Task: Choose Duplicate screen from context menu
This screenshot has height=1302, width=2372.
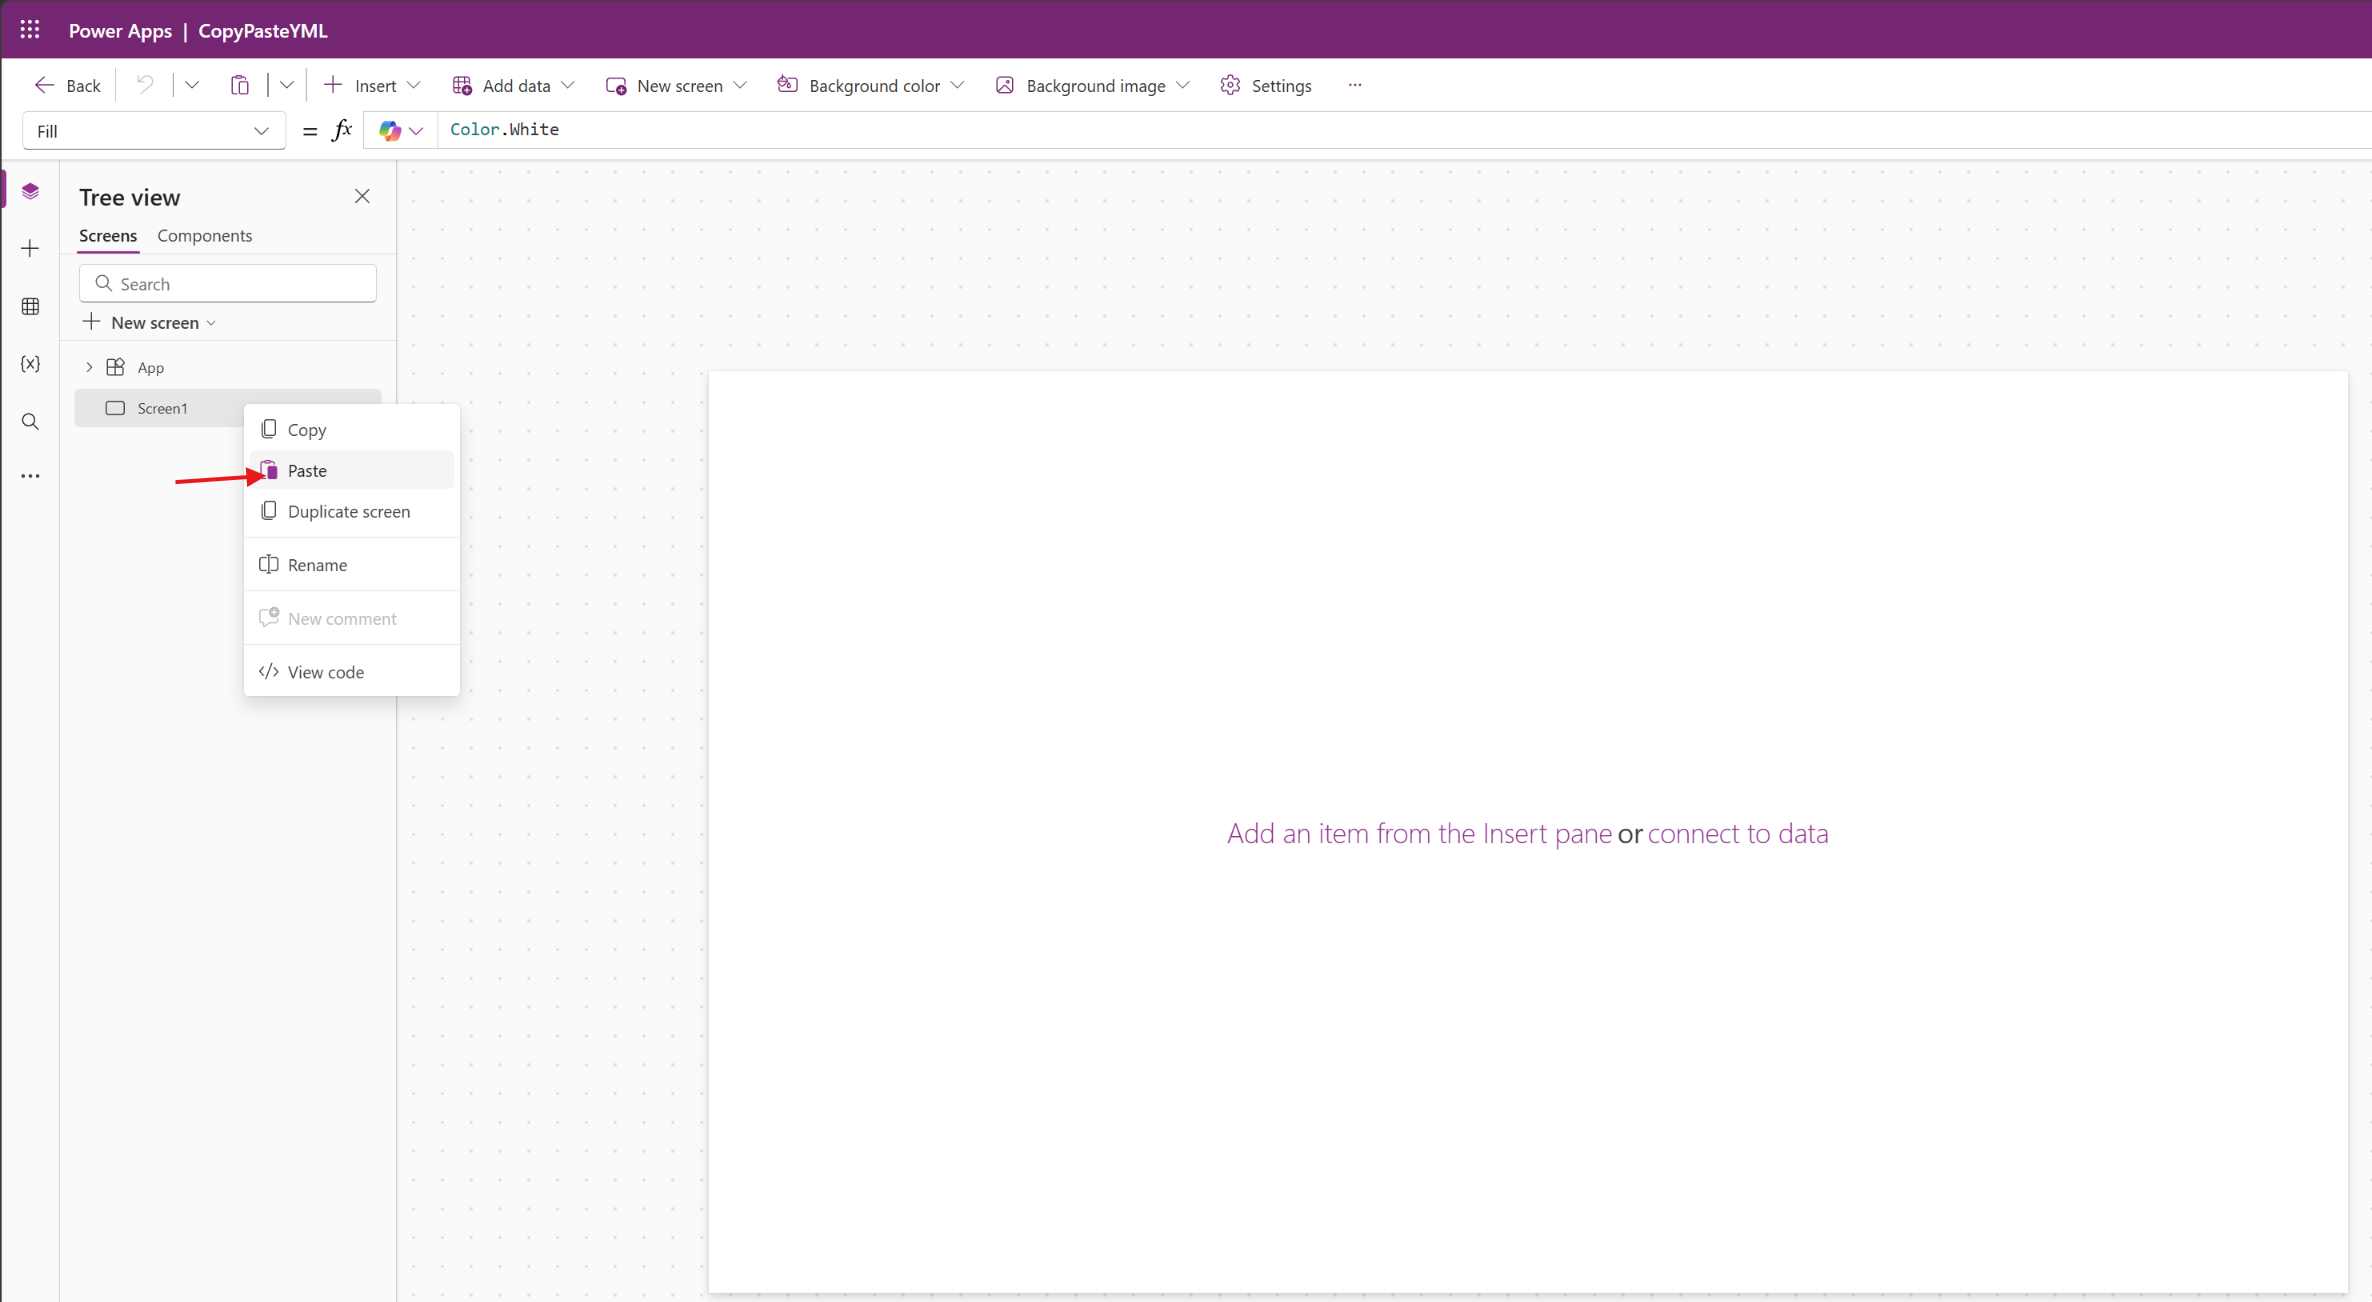Action: point(352,512)
